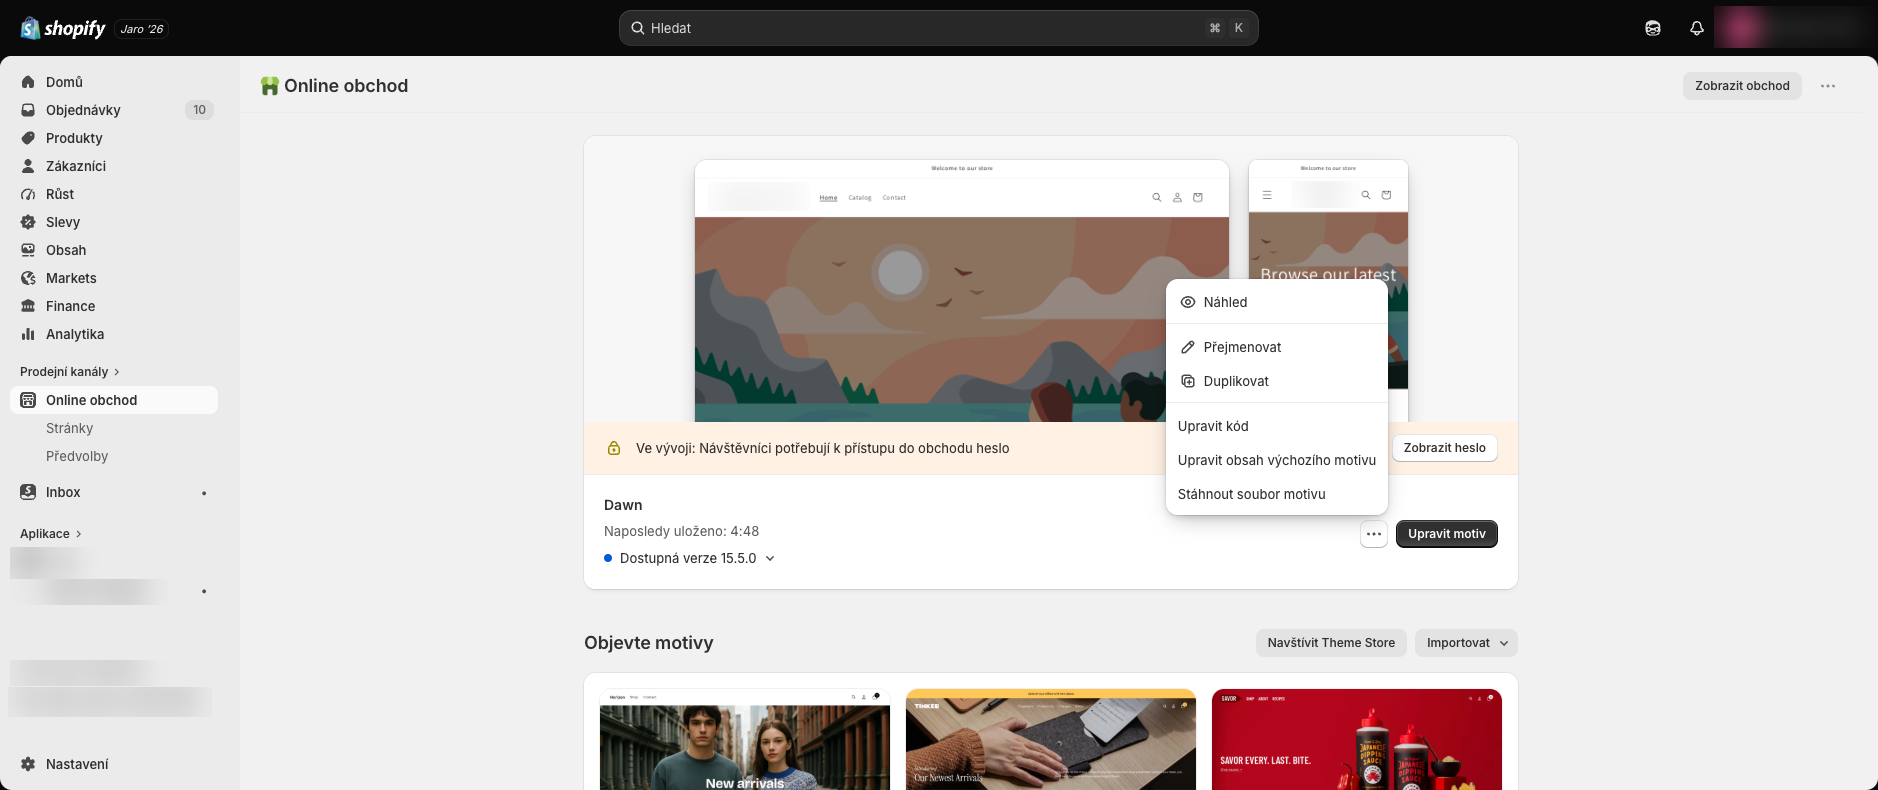Image resolution: width=1878 pixels, height=790 pixels.
Task: Click the Objednávky count badge 10
Action: click(x=199, y=110)
